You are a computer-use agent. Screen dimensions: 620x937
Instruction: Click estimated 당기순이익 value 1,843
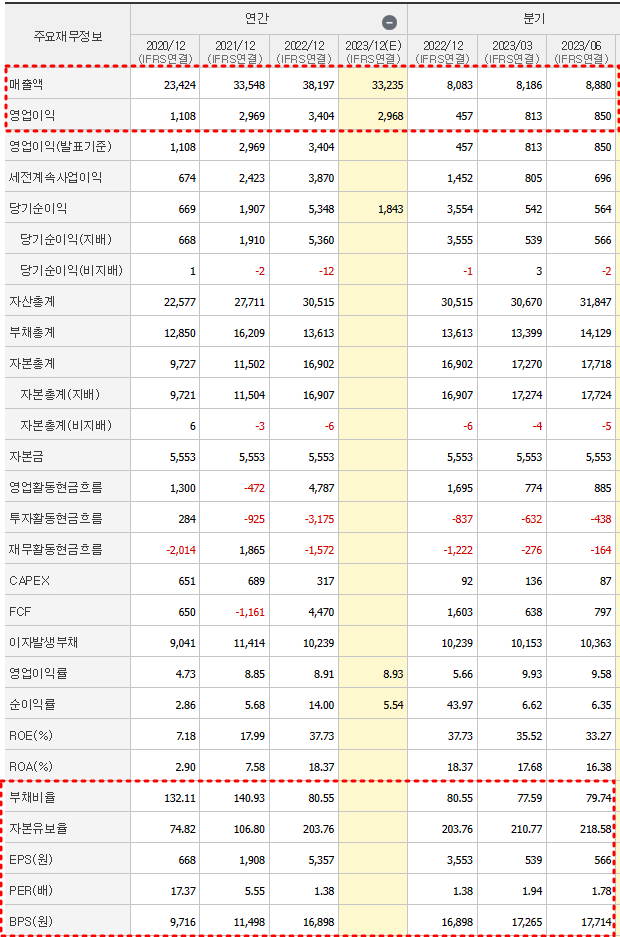click(391, 209)
